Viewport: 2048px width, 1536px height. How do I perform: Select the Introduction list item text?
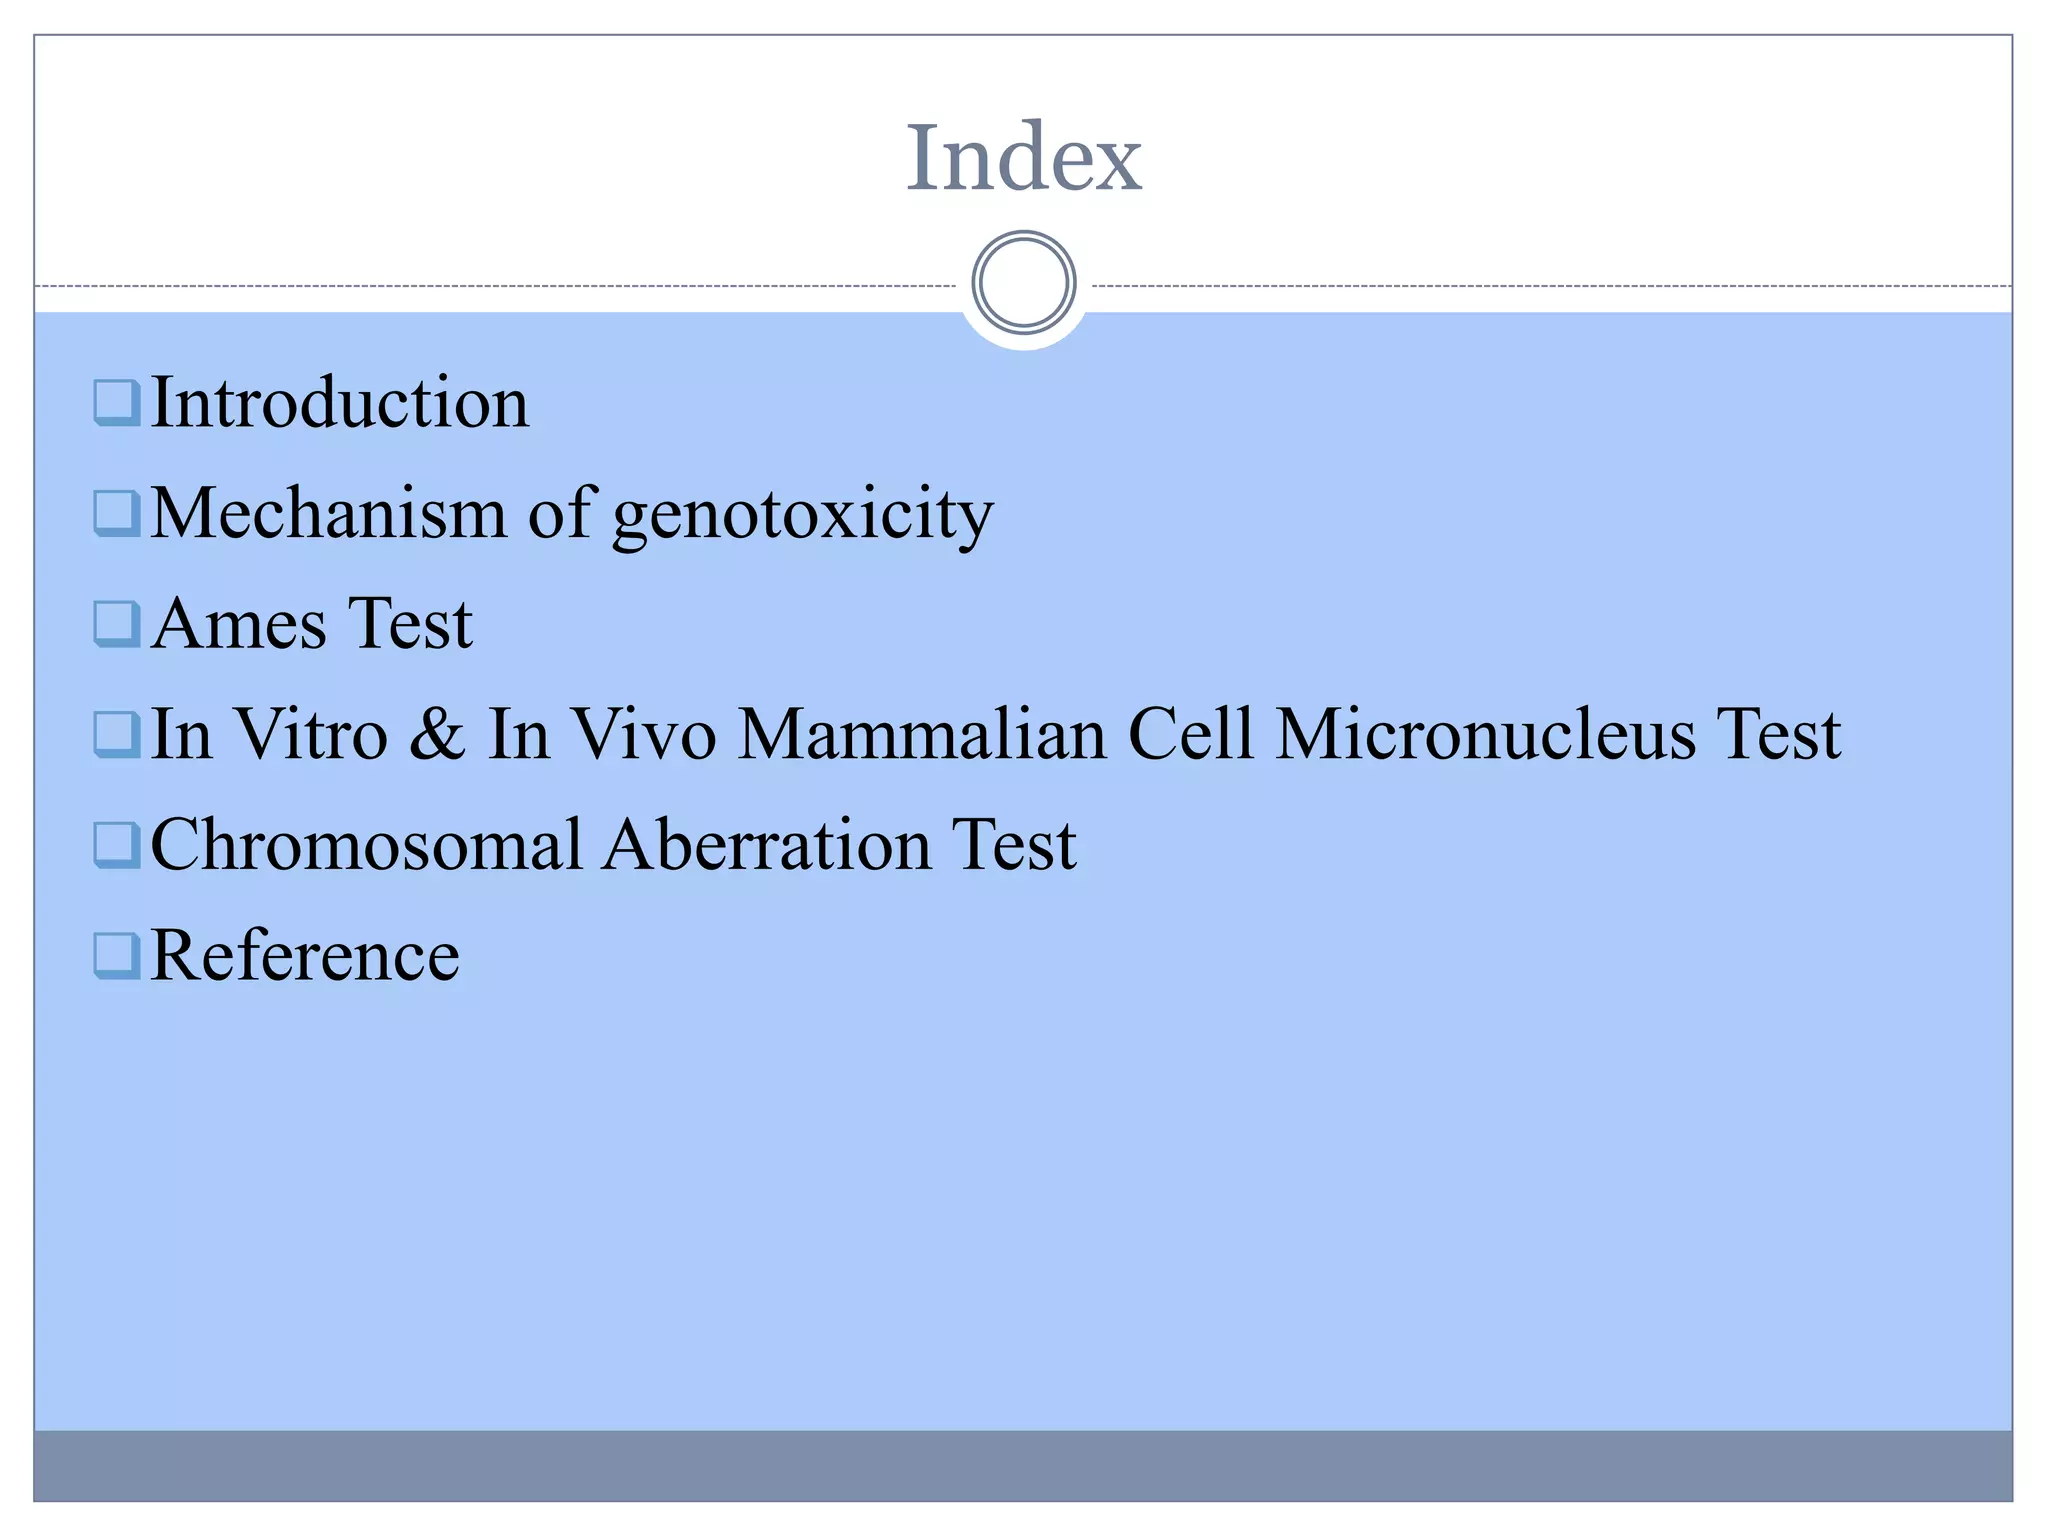[x=340, y=403]
